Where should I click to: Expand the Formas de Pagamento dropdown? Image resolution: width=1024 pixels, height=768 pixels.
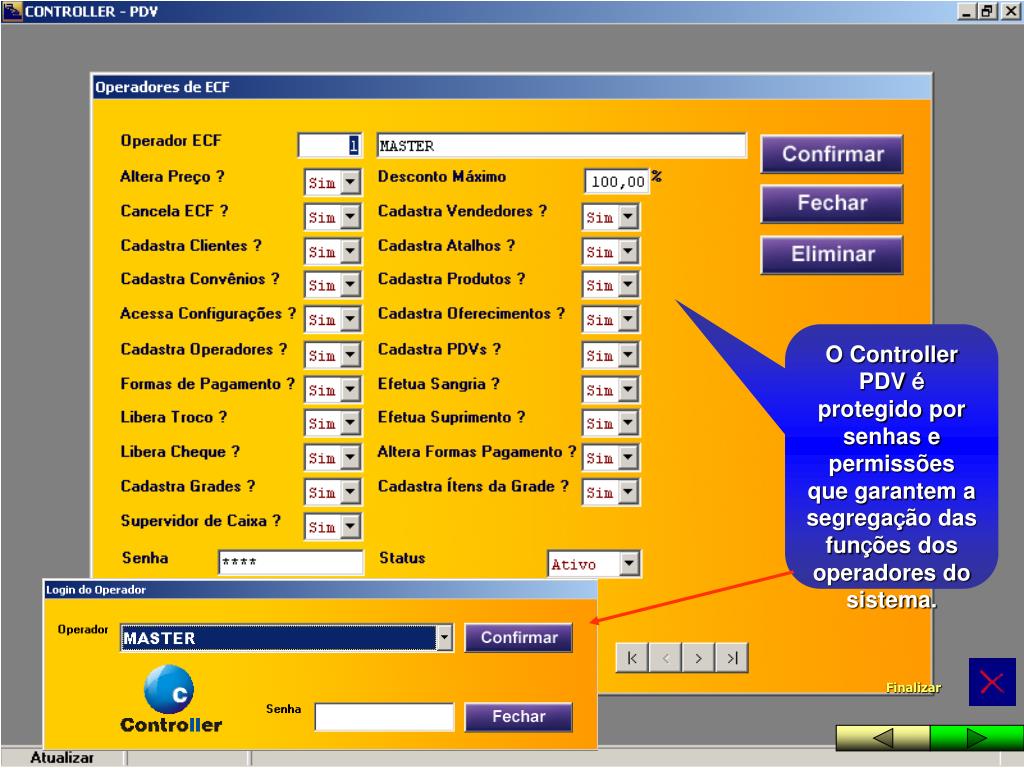pos(351,390)
